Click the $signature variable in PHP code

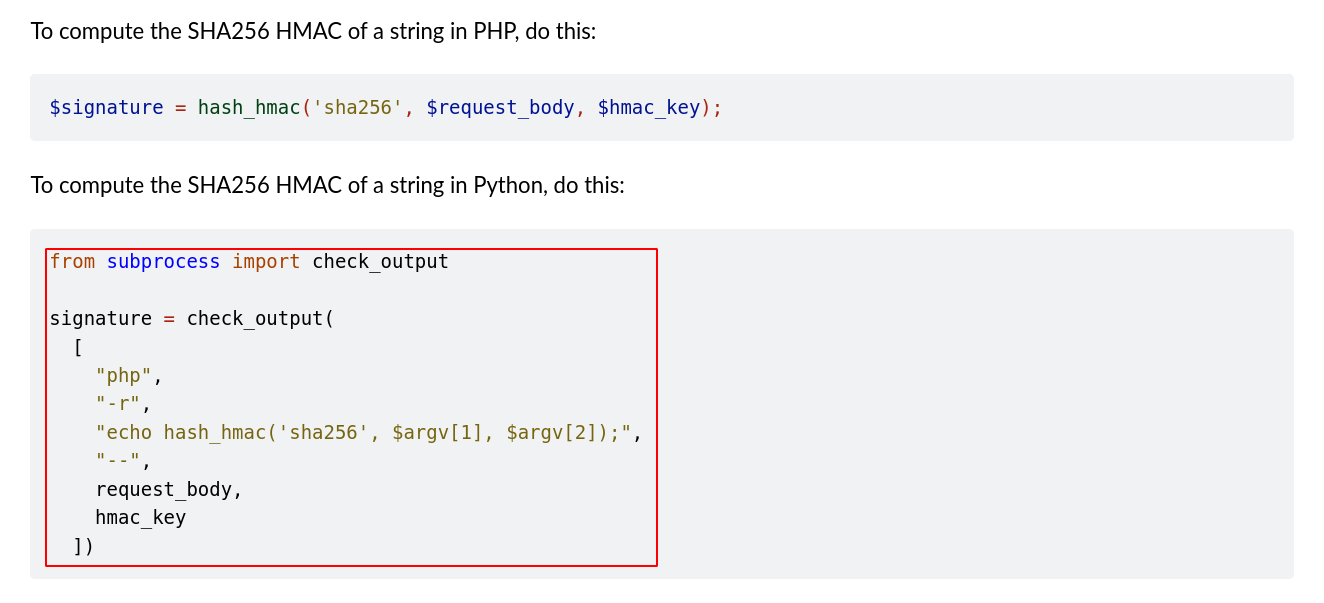coord(106,107)
